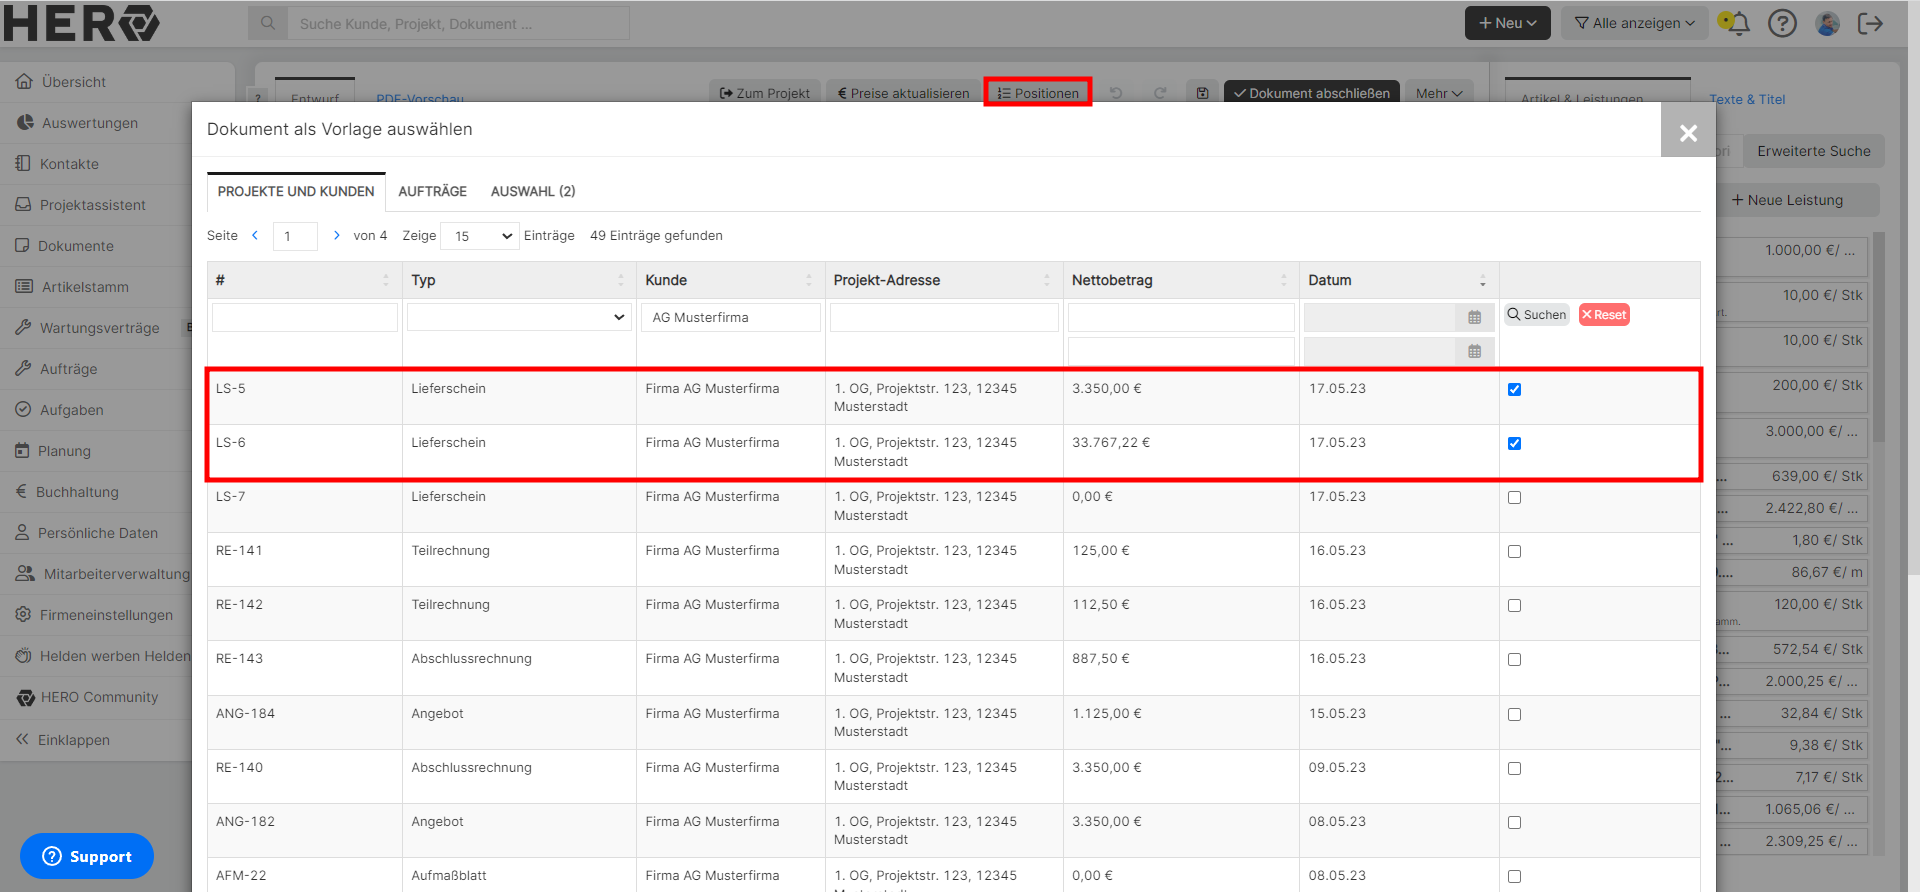Click the save disk icon in document toolbar

(x=1202, y=93)
